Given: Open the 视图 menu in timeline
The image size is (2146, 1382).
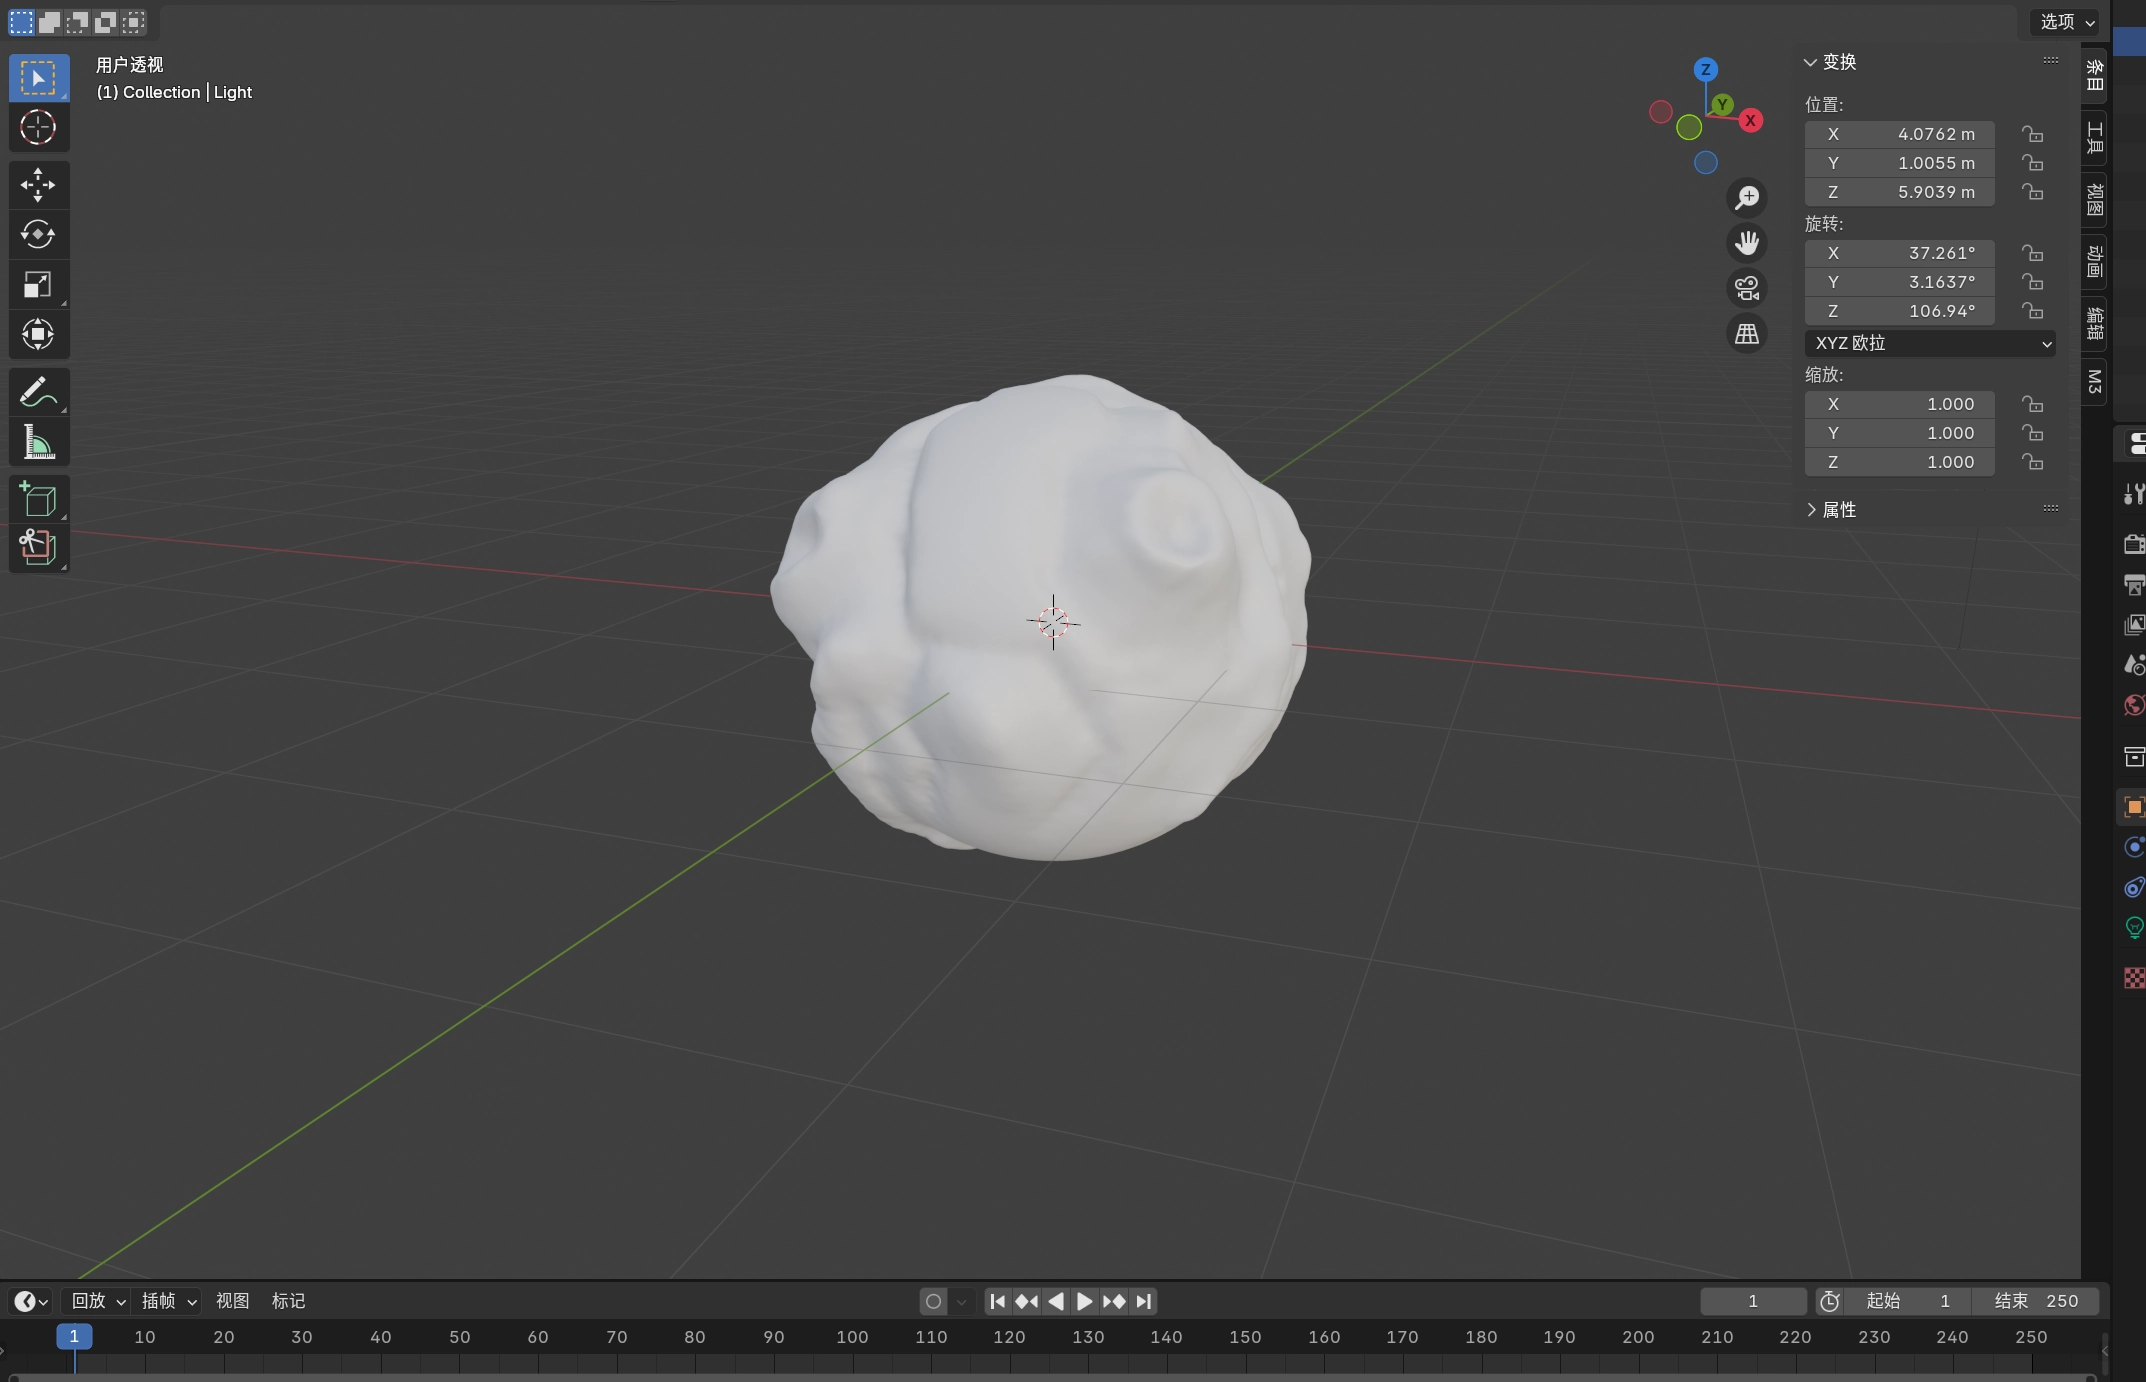Looking at the screenshot, I should (x=232, y=1301).
